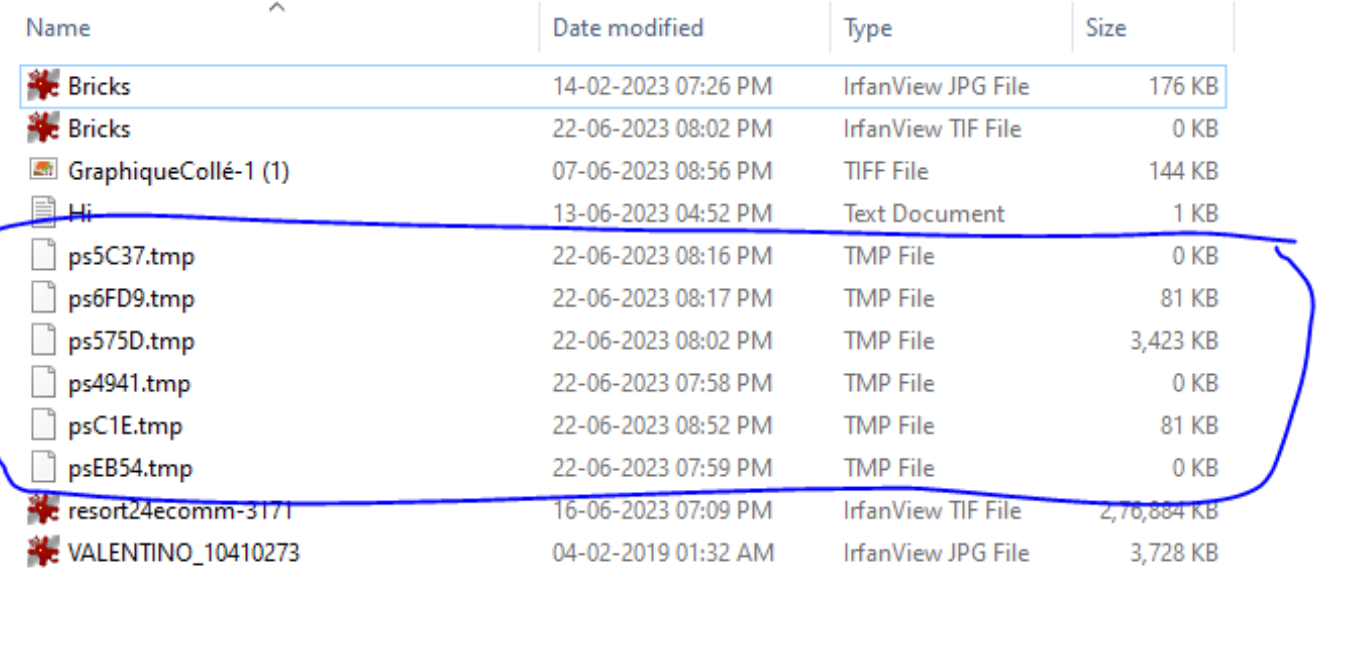Viewport: 1368px width, 660px height.
Task: Click the 04-02-2019 01:32 AM date entry
Action: [x=662, y=552]
